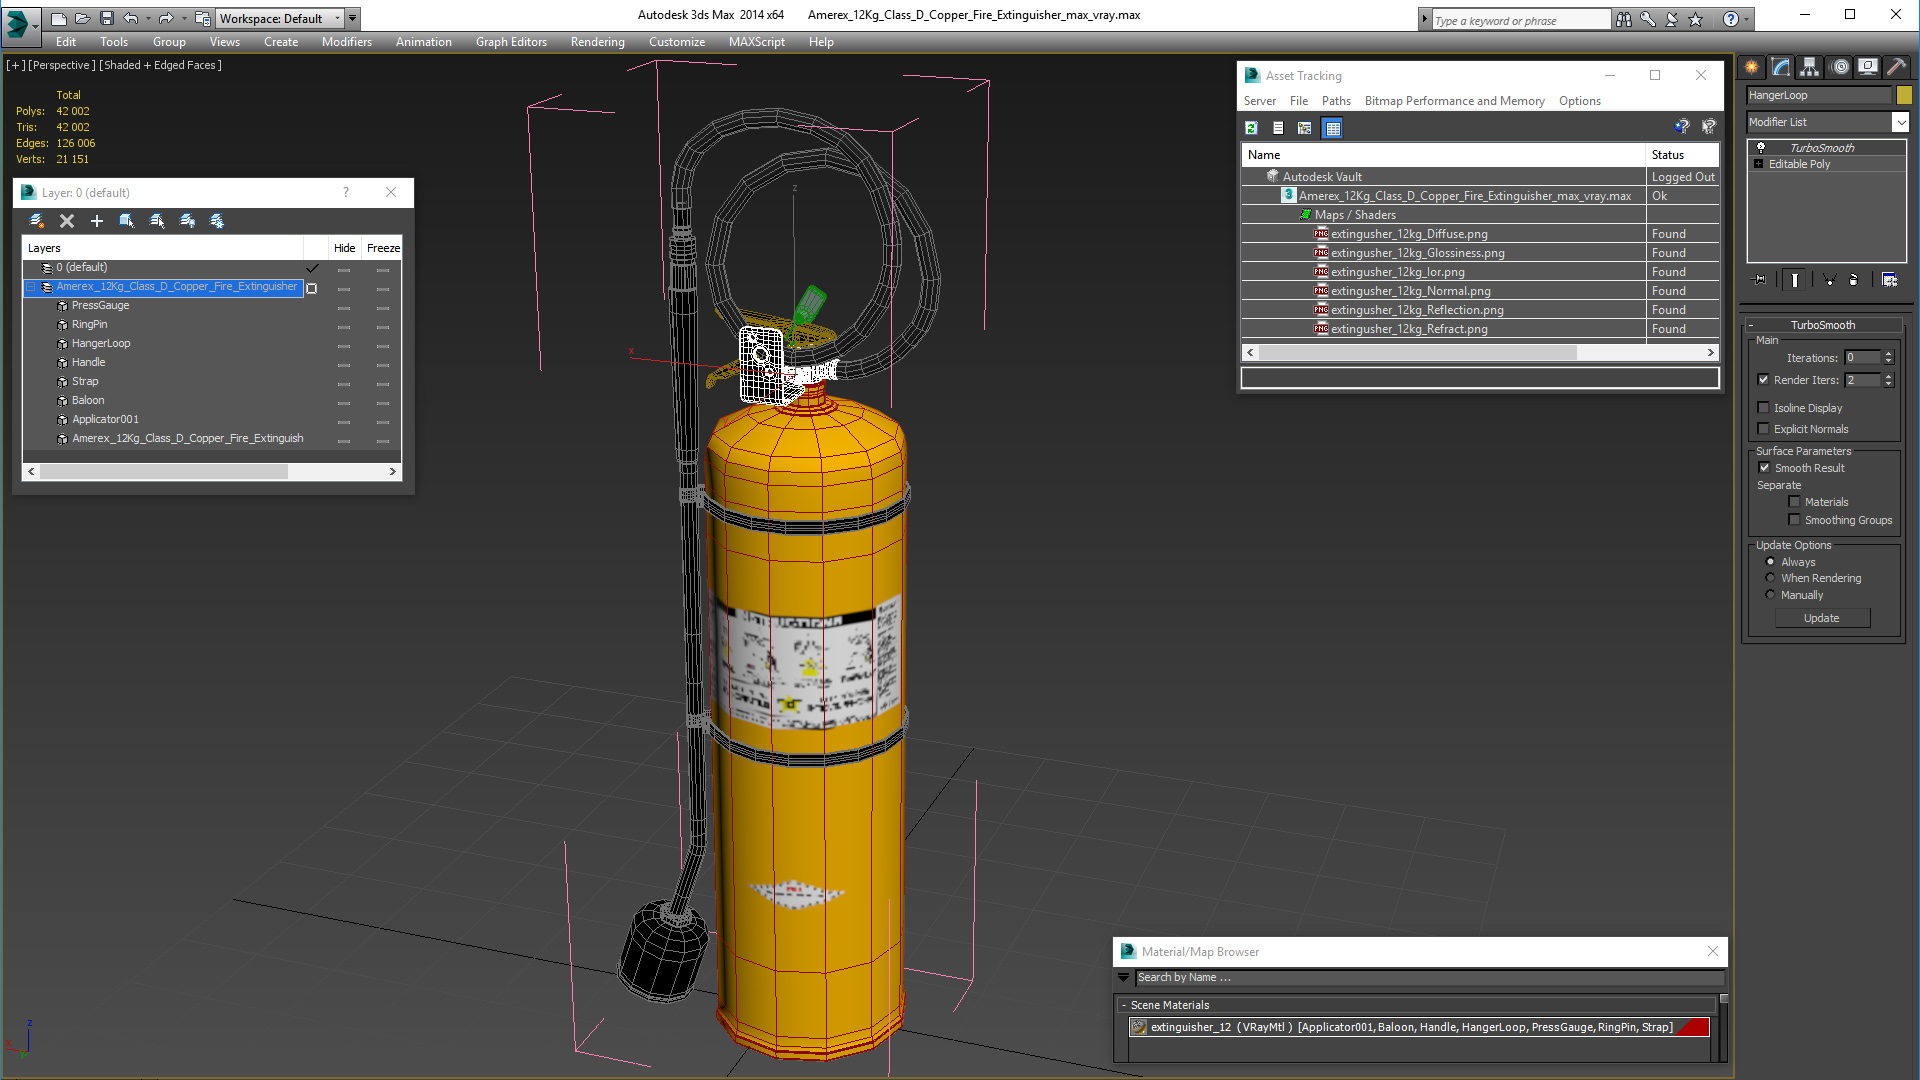
Task: Open the Modifier List dropdown
Action: pyautogui.click(x=1900, y=122)
